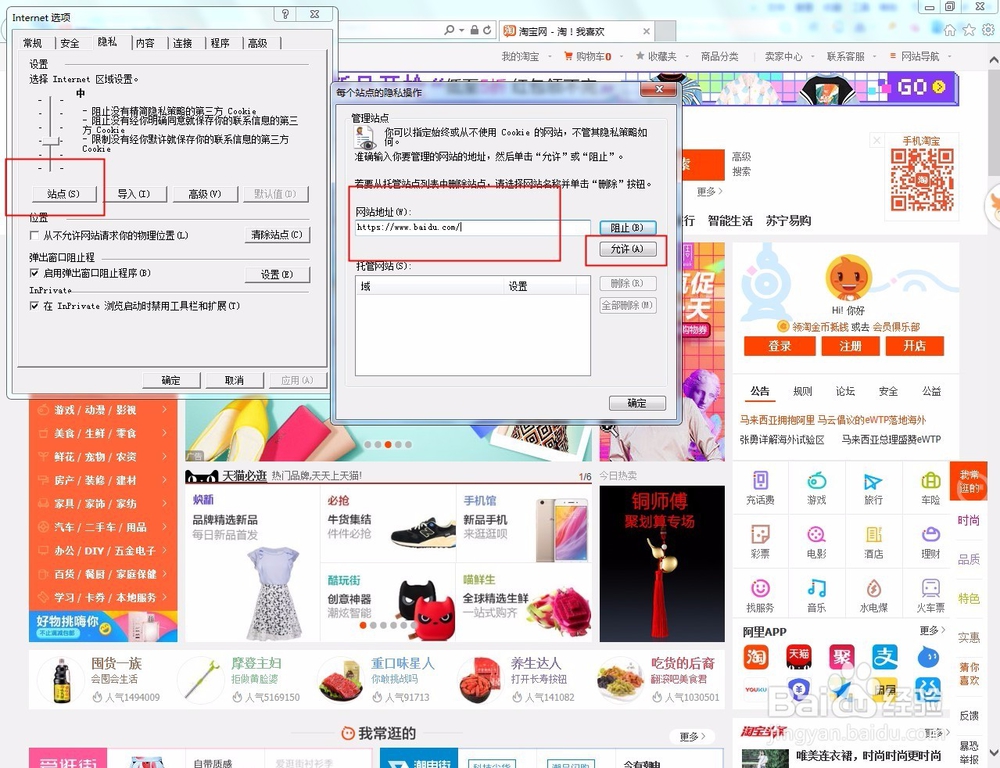Click the 导入(I) button

[x=134, y=194]
